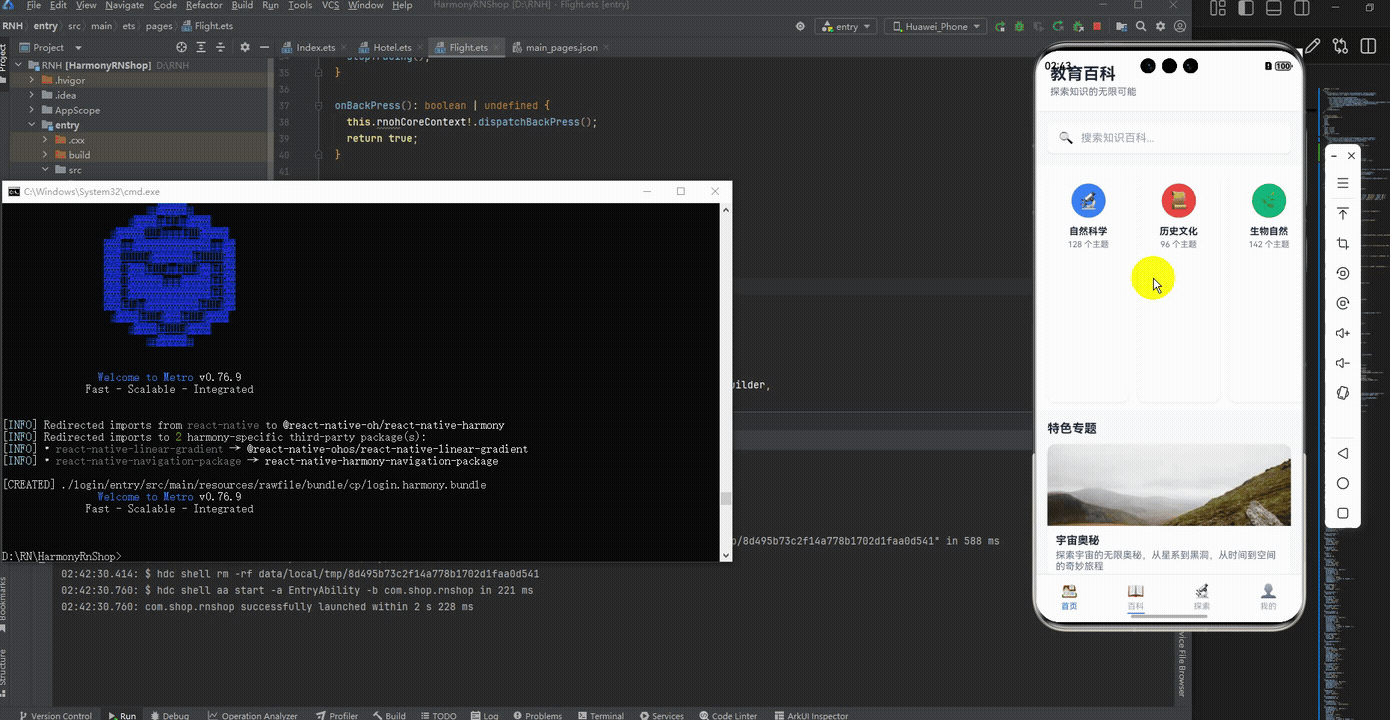This screenshot has width=1390, height=720.
Task: Hide the Project panel with minus icon
Action: click(x=264, y=47)
